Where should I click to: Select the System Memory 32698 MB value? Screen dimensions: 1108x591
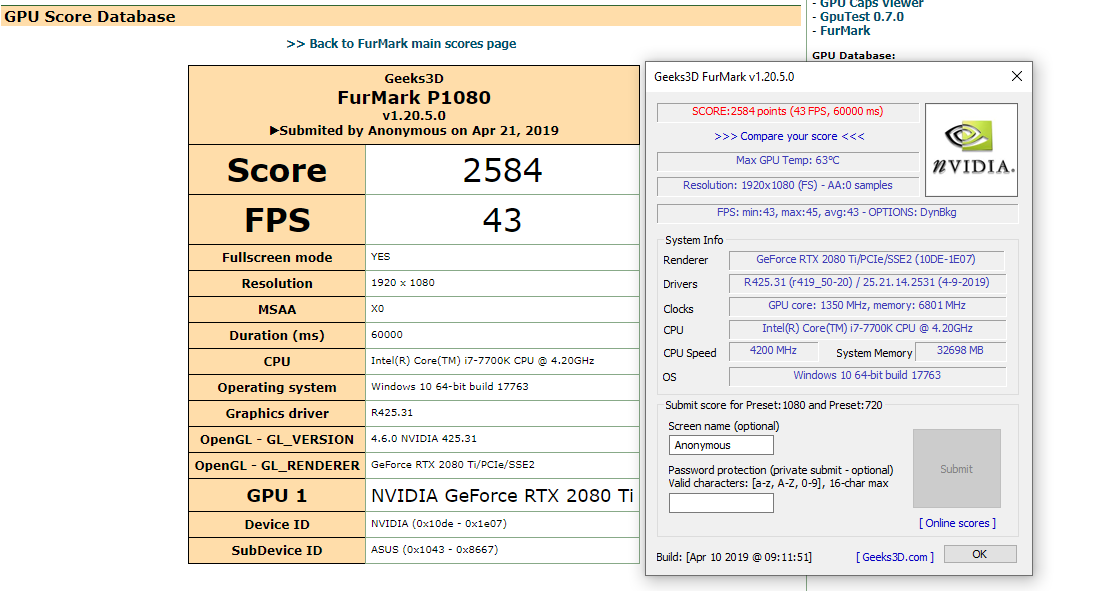click(x=960, y=351)
